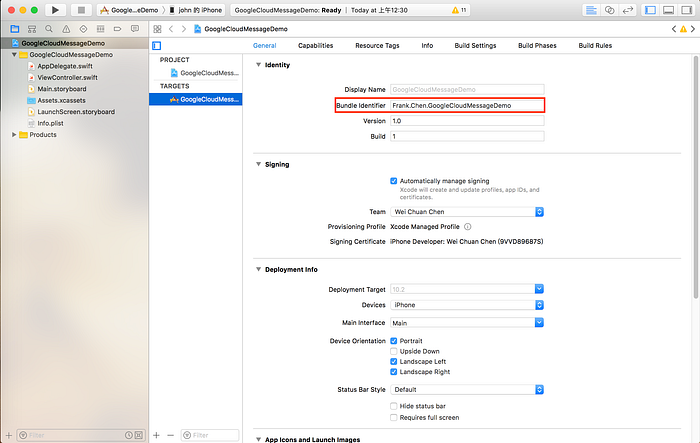
Task: Open the Test navigator diamond icon
Action: [x=83, y=29]
